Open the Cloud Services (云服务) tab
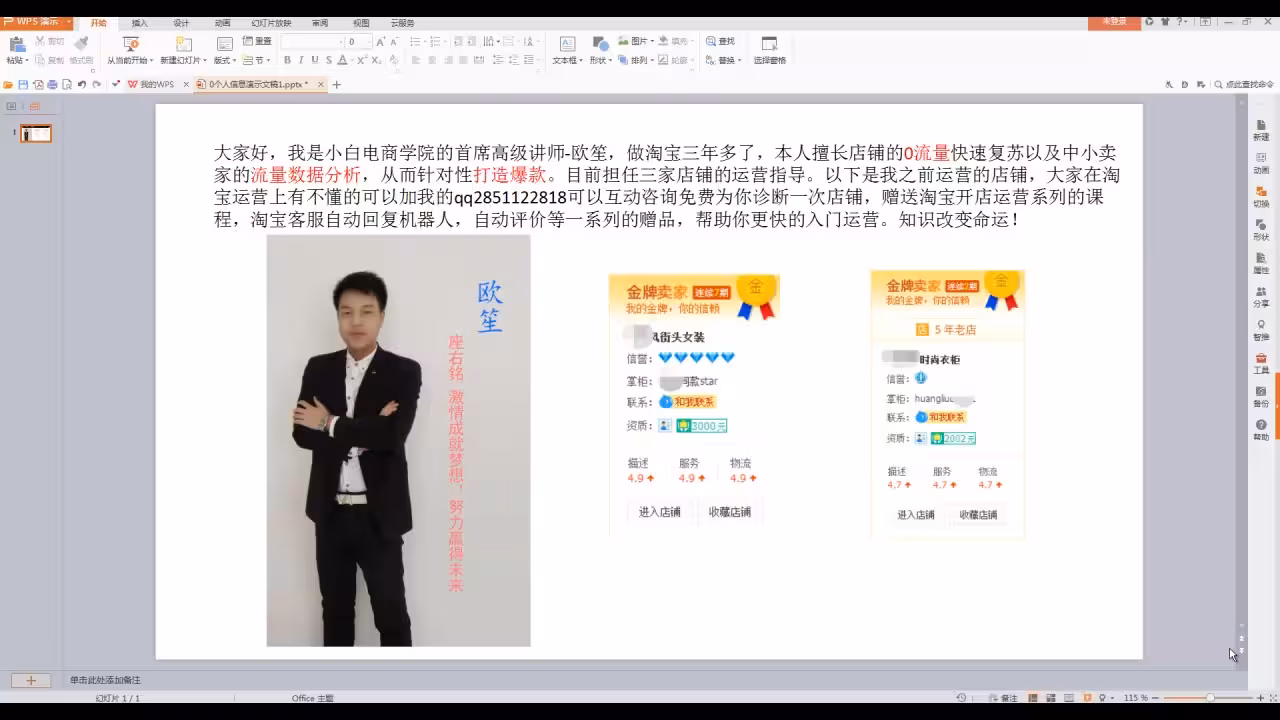 [402, 22]
